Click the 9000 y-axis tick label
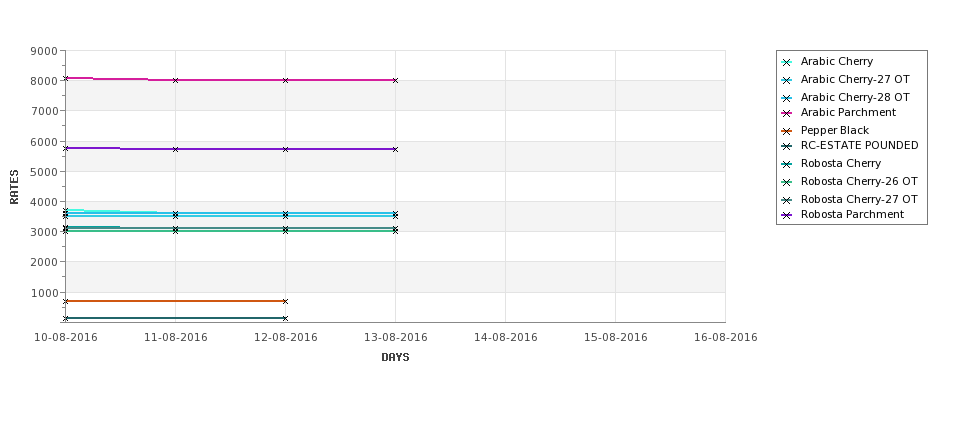The height and width of the screenshot is (429, 975). (44, 51)
